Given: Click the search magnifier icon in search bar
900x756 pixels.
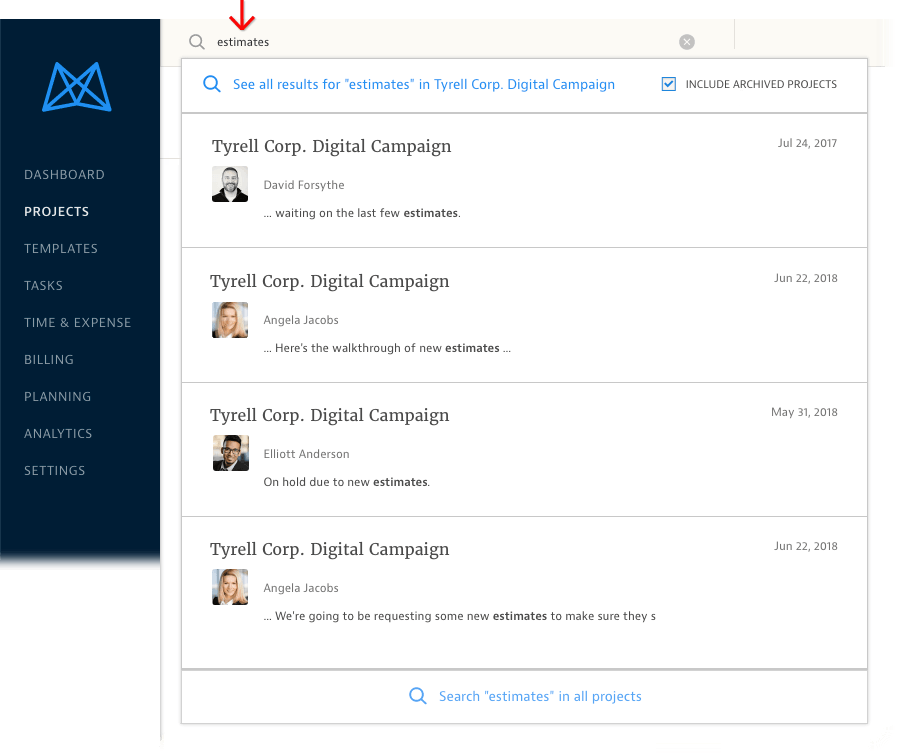Looking at the screenshot, I should pyautogui.click(x=197, y=42).
